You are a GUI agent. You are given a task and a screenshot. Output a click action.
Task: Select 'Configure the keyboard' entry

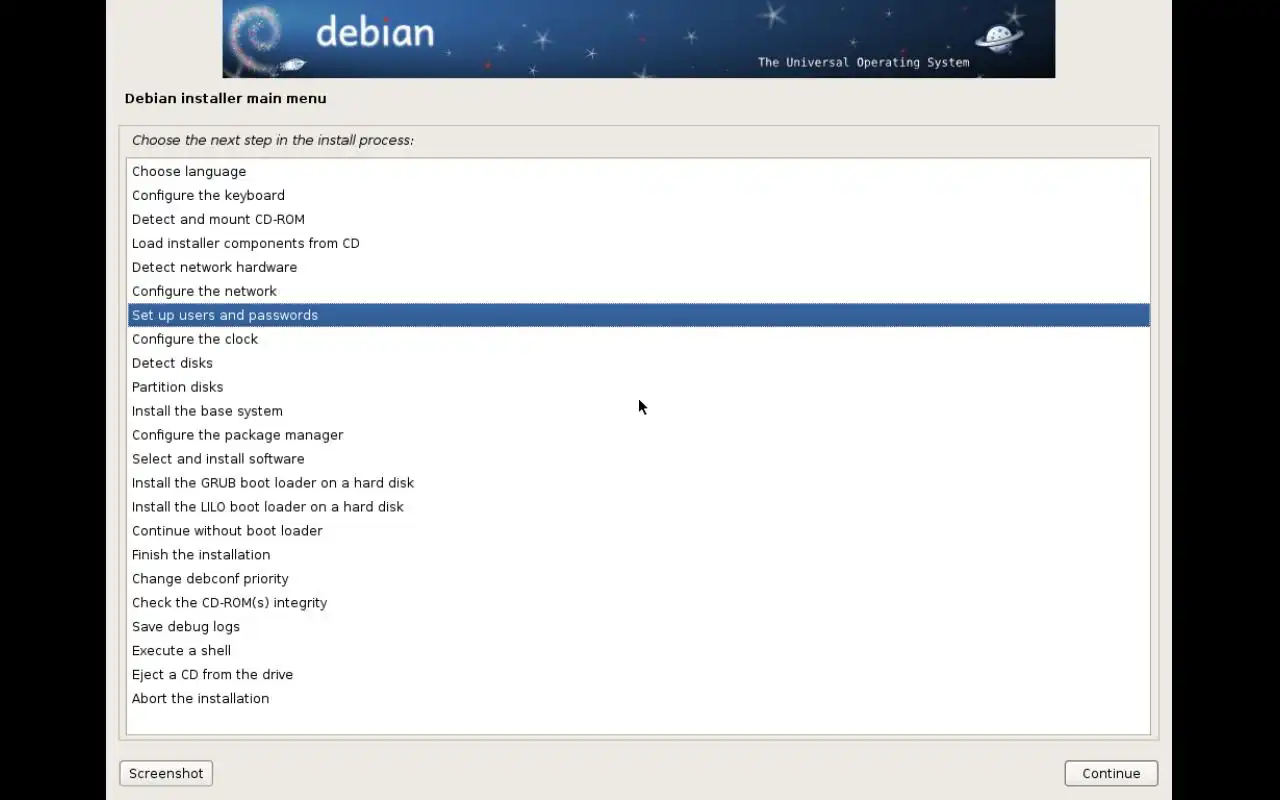[x=638, y=195]
